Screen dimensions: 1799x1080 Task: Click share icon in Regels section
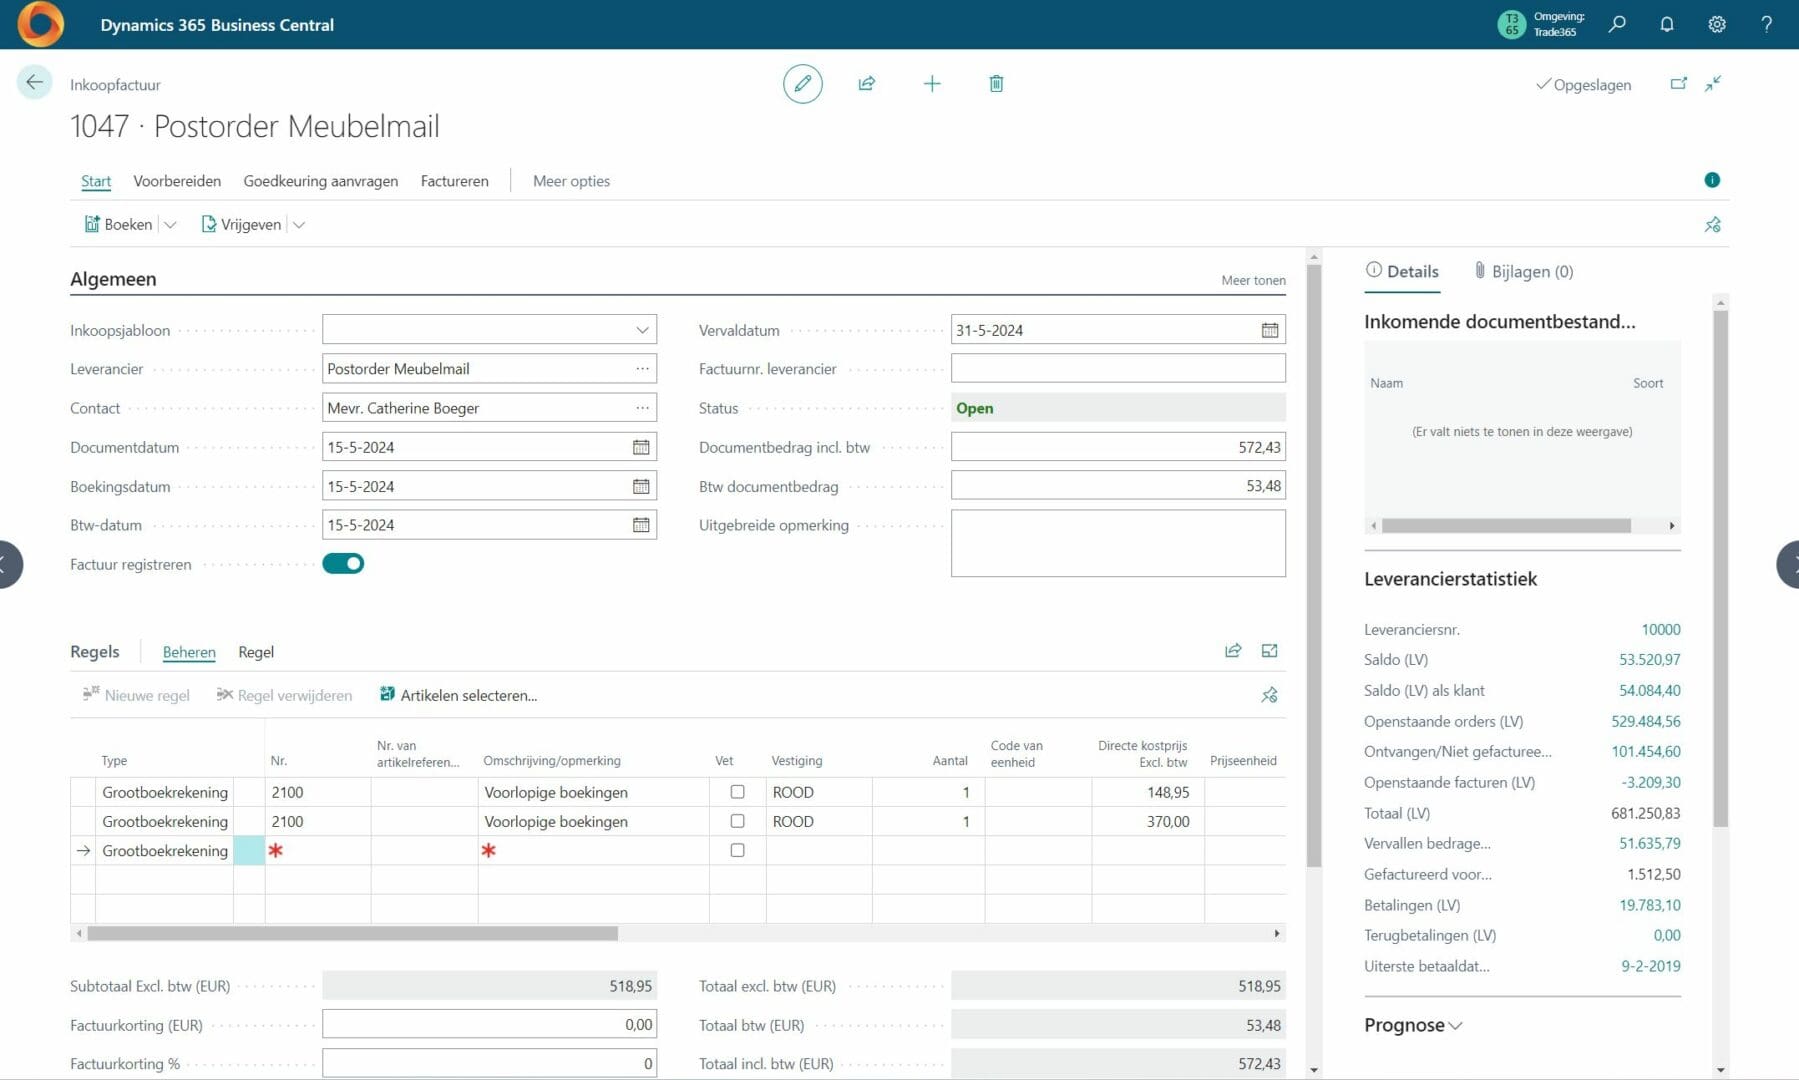click(1233, 651)
